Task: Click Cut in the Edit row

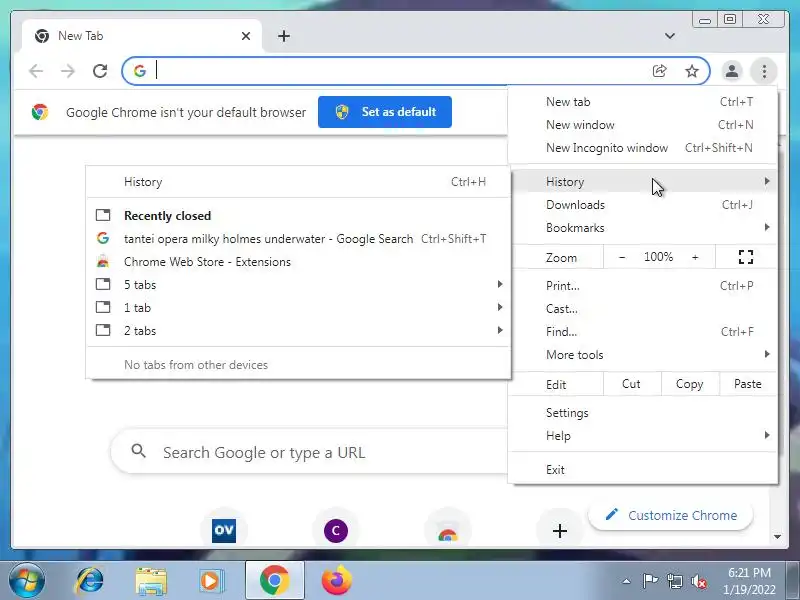Action: click(632, 384)
